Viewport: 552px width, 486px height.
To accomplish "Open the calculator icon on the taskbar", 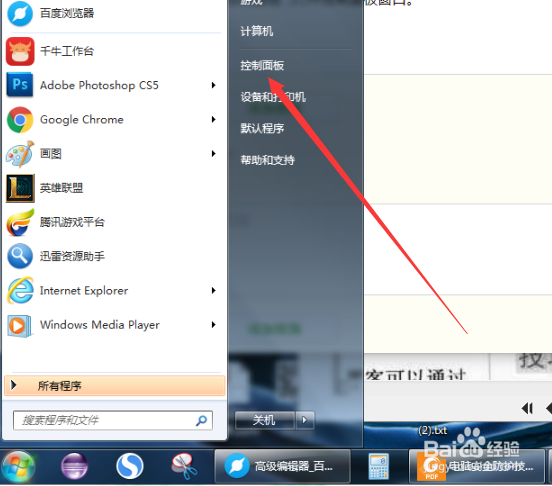I will coord(378,467).
